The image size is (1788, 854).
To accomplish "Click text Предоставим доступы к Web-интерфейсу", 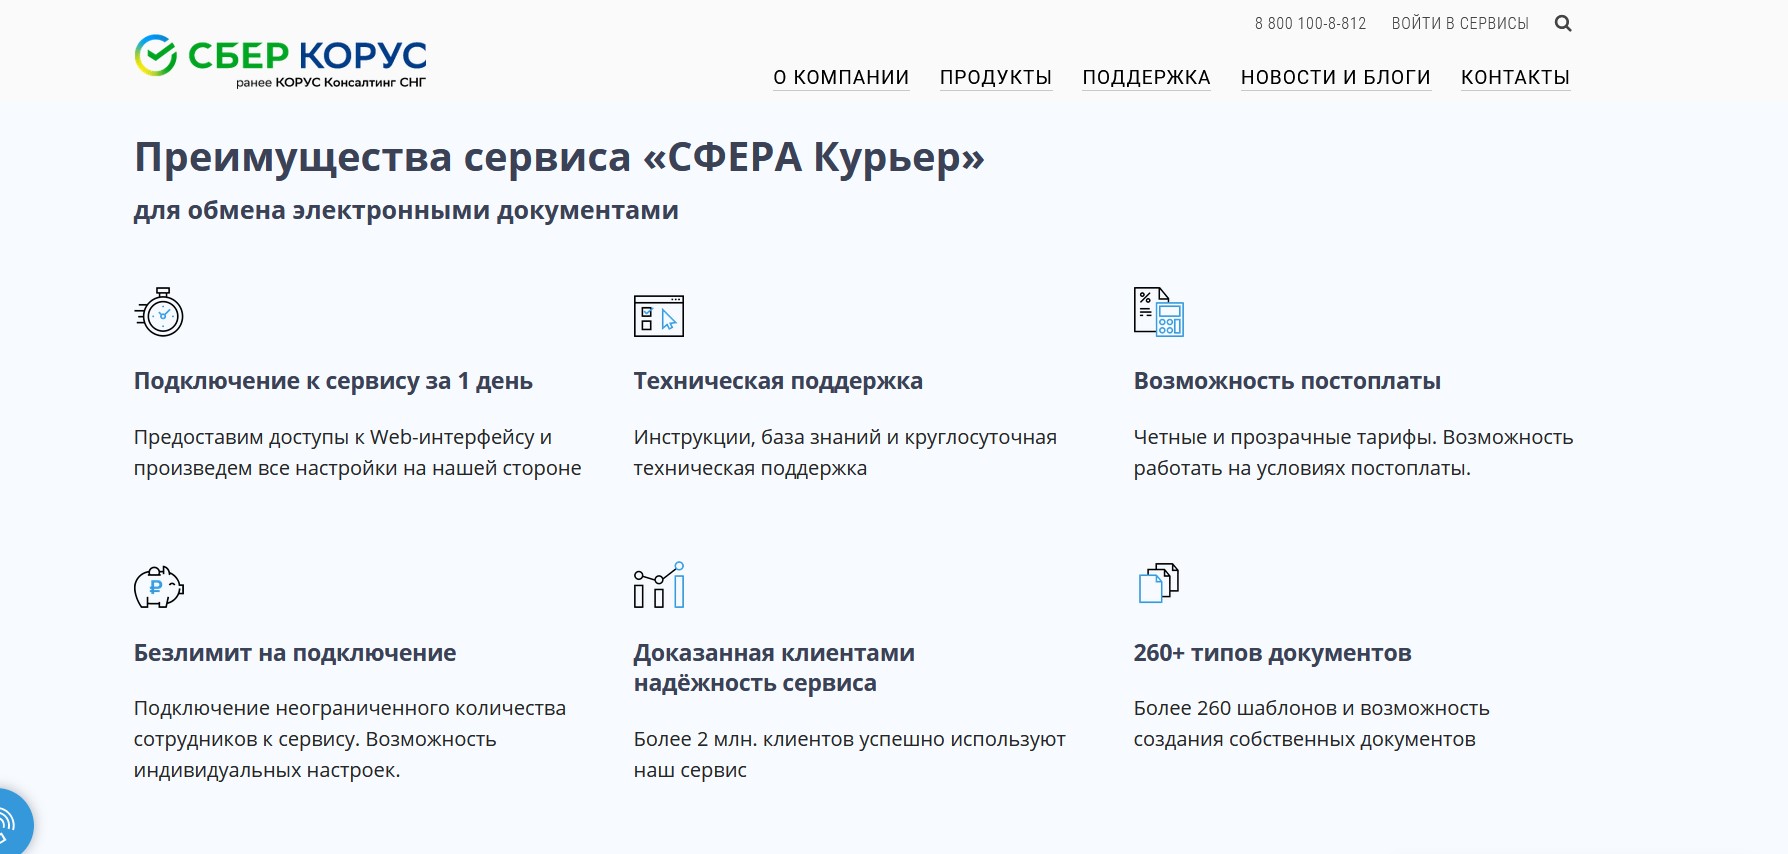I will coord(335,437).
